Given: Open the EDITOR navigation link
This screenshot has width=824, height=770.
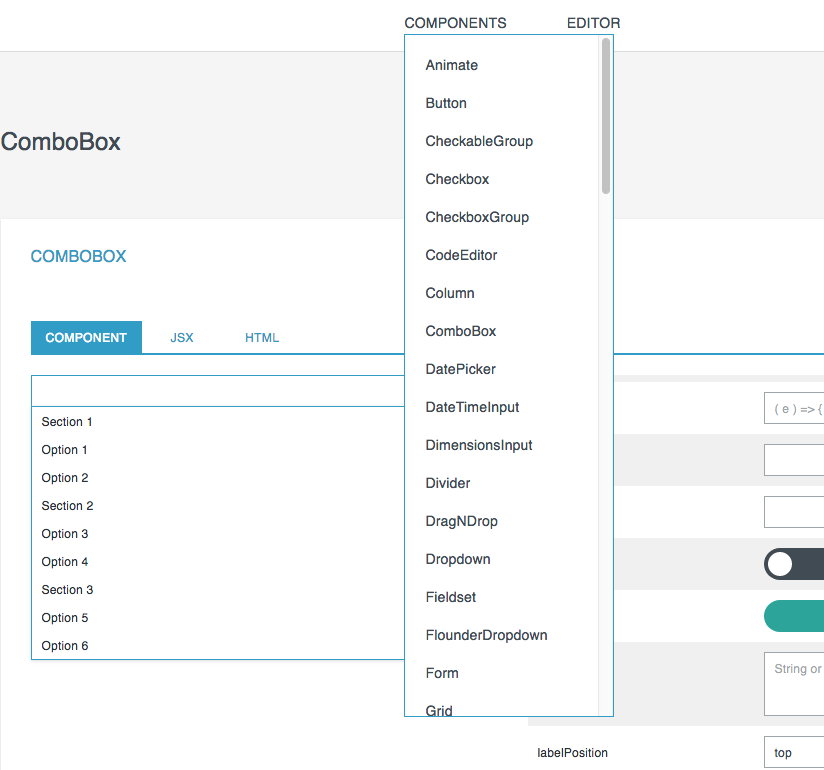Looking at the screenshot, I should 593,23.
